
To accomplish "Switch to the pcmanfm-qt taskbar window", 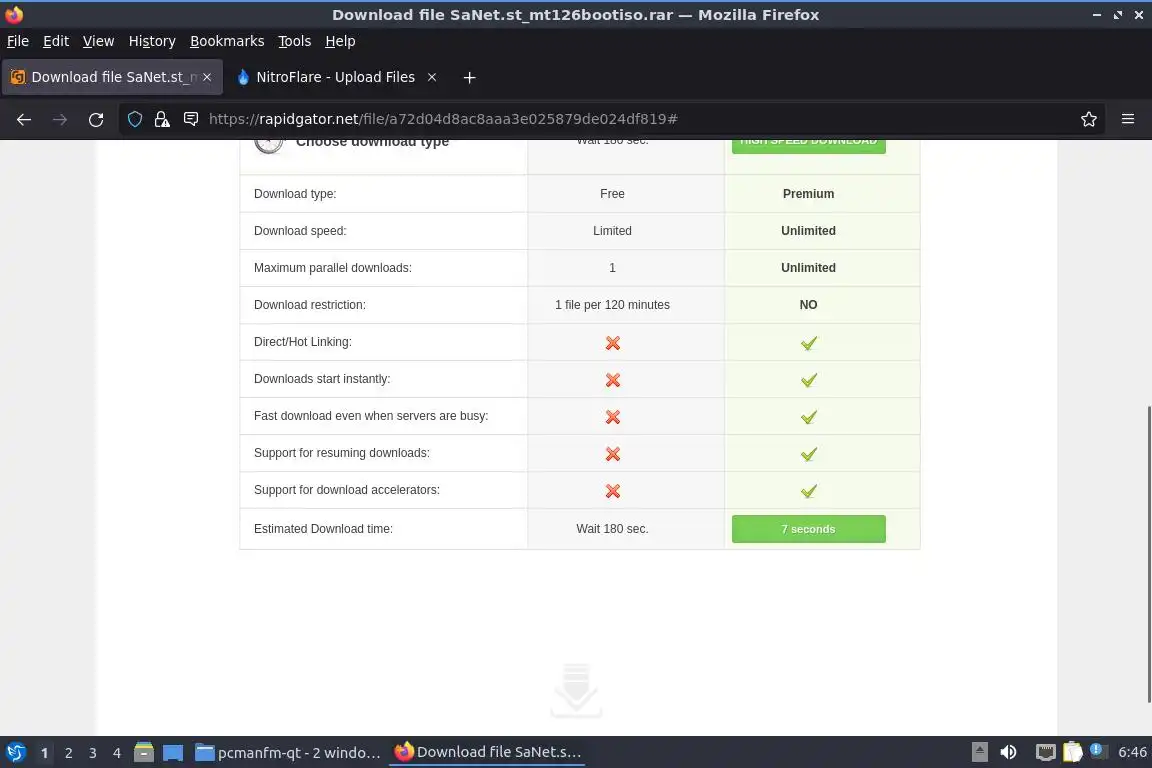I will tap(288, 752).
